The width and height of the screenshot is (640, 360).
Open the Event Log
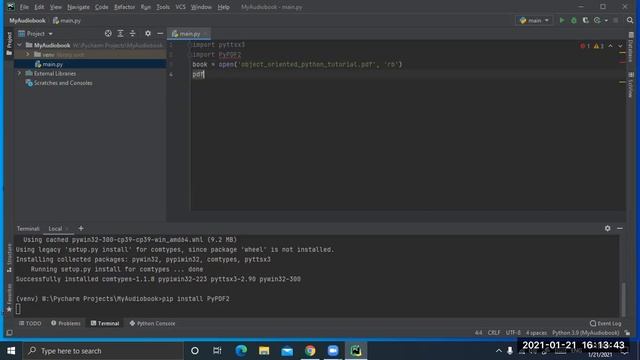(605, 323)
